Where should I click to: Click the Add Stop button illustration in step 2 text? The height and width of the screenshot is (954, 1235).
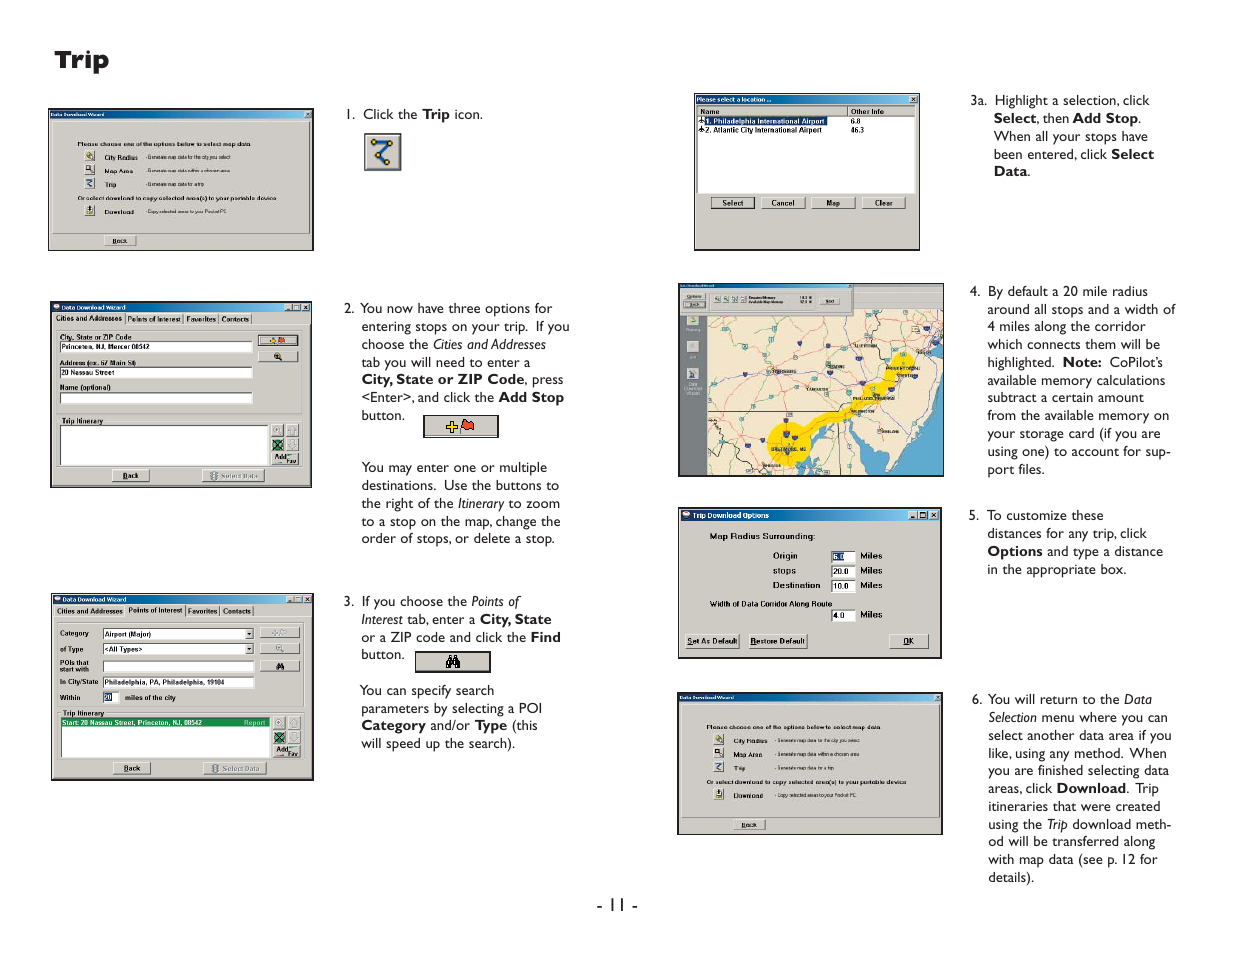(460, 426)
